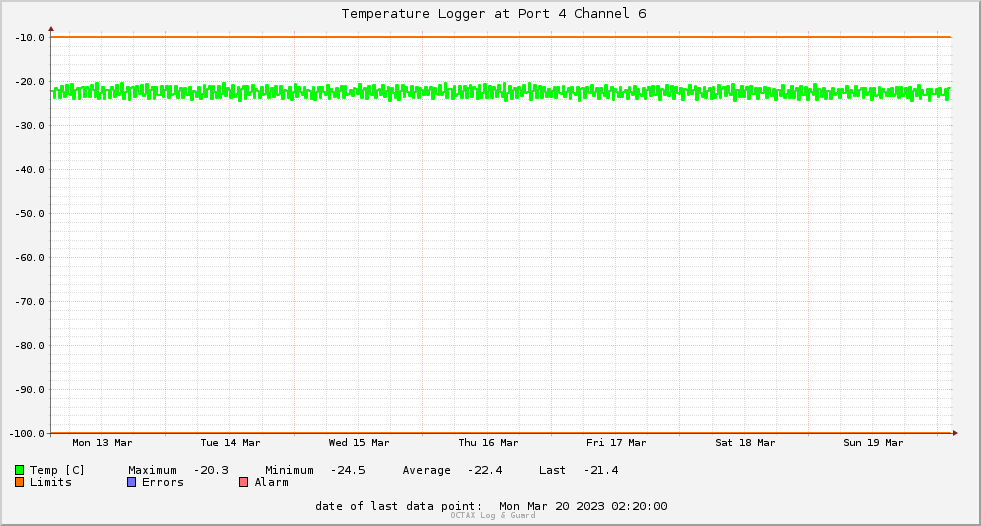Click the Maximum label in the statistics row
Image resolution: width=981 pixels, height=526 pixels.
[153, 470]
